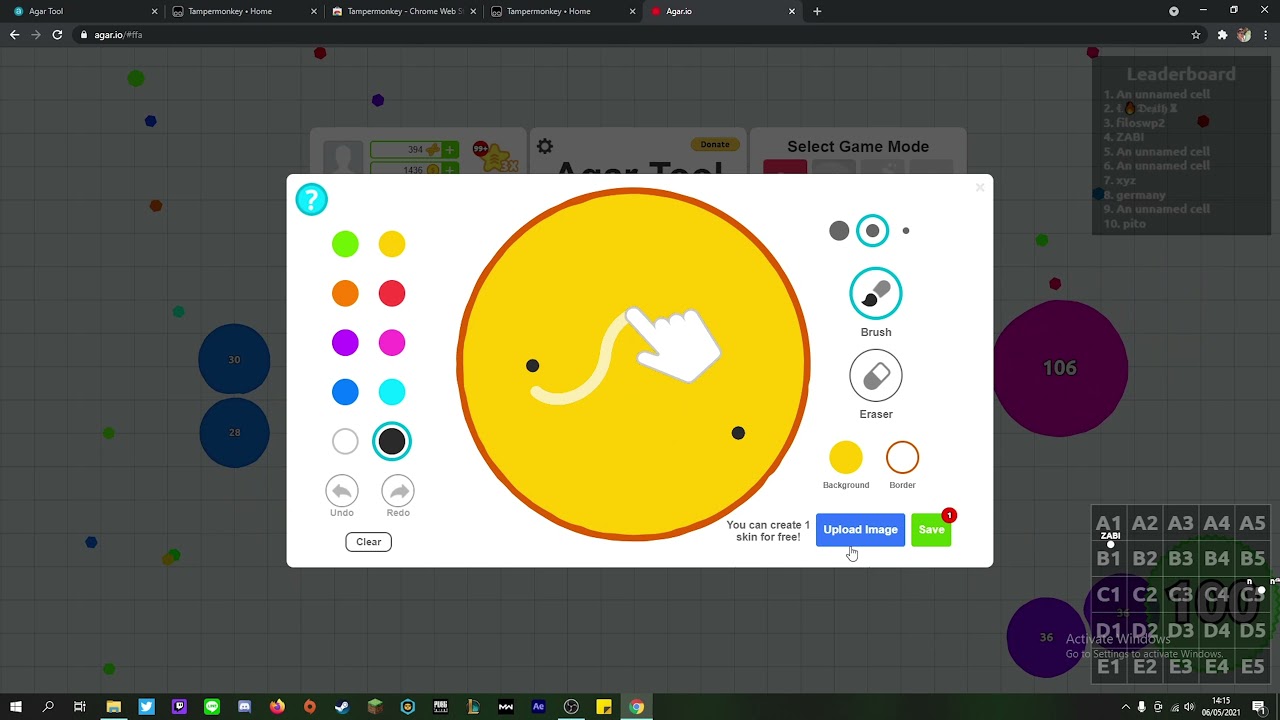Choose the orange palette color
This screenshot has width=1280, height=720.
pyautogui.click(x=345, y=293)
